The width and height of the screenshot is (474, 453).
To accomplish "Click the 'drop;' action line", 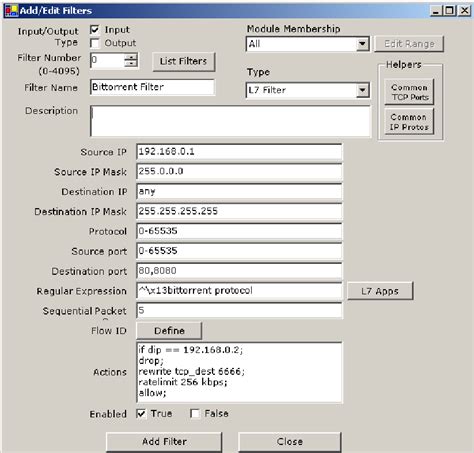I will [151, 361].
